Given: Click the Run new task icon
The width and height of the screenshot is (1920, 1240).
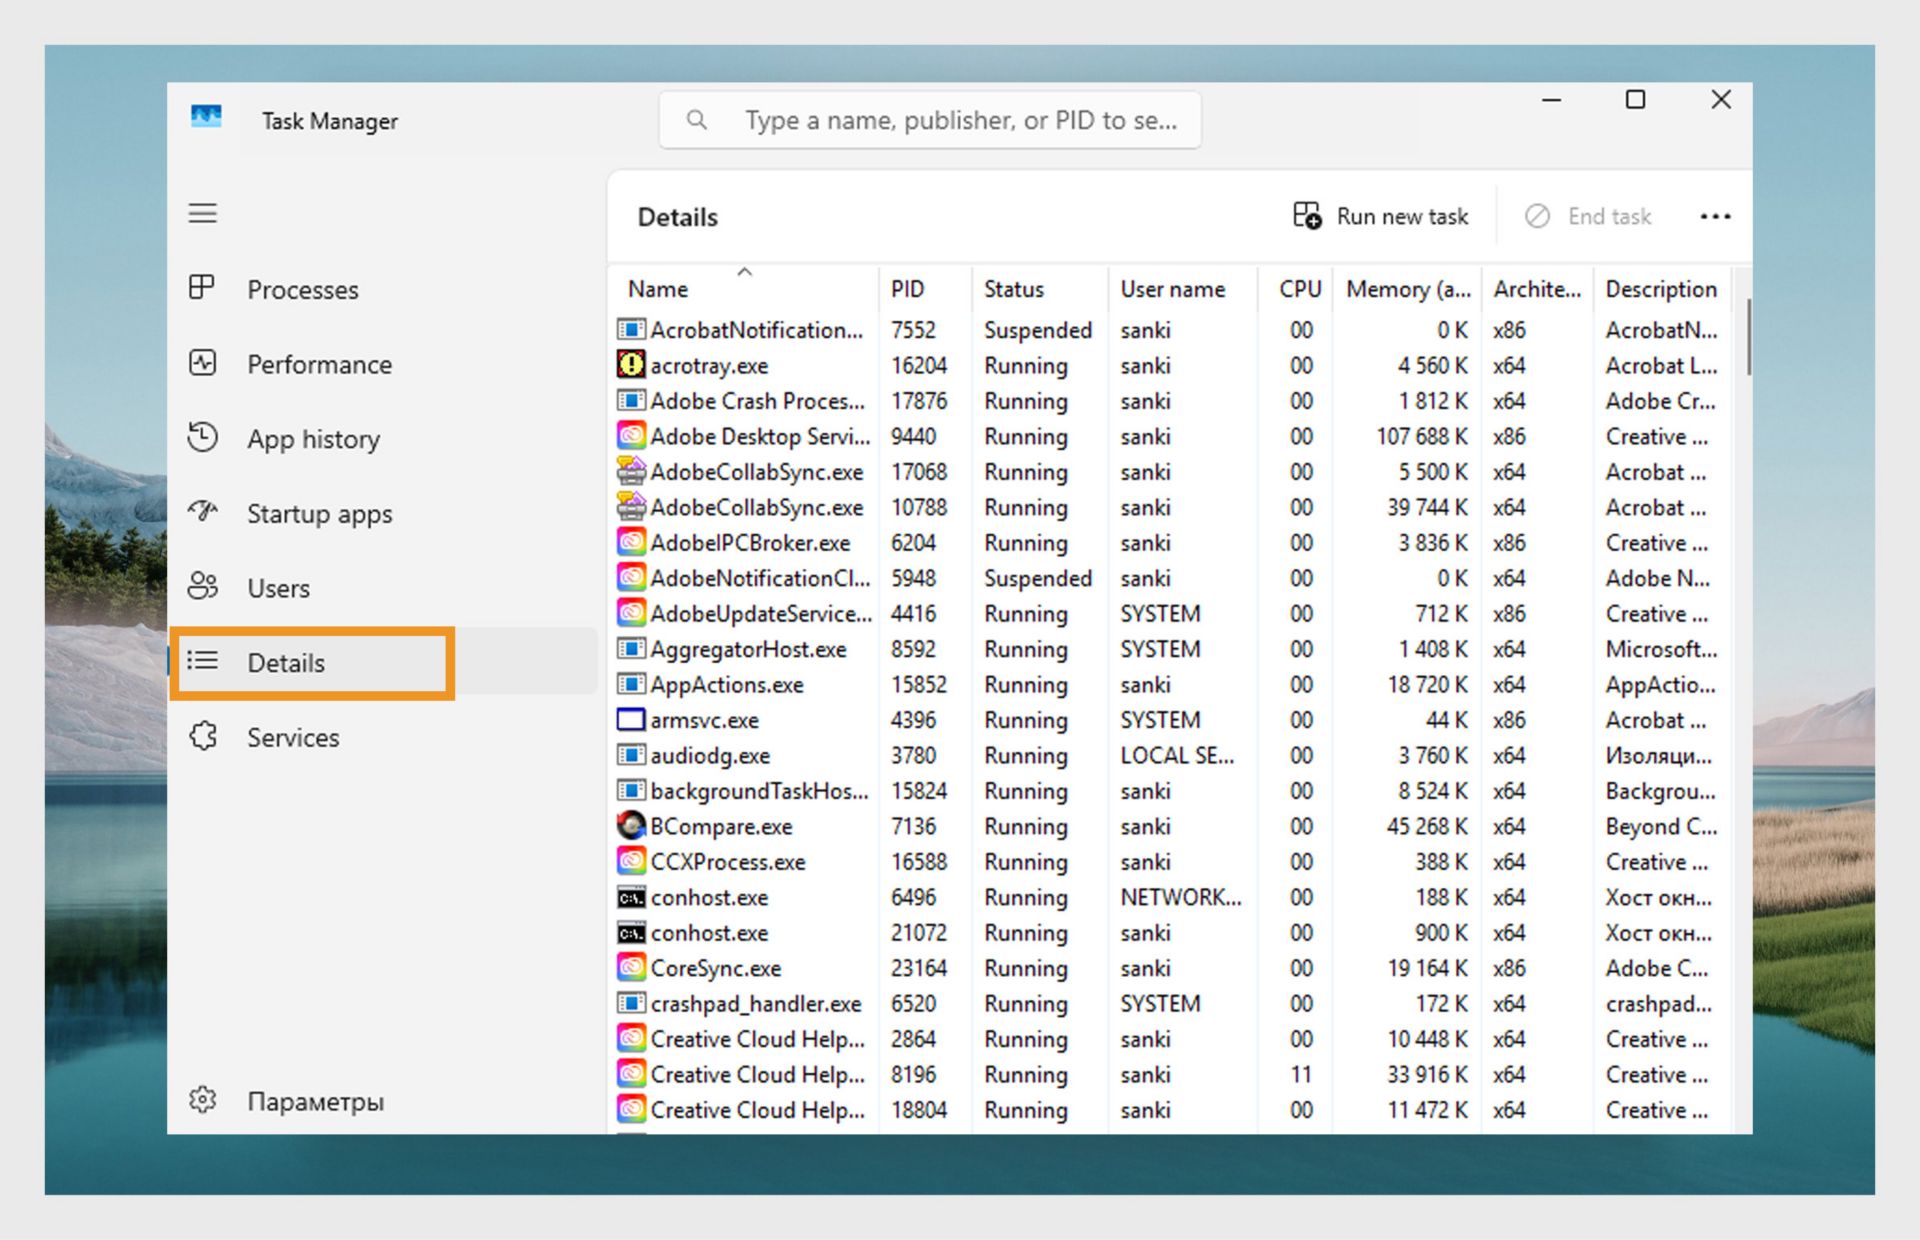Looking at the screenshot, I should coord(1306,216).
